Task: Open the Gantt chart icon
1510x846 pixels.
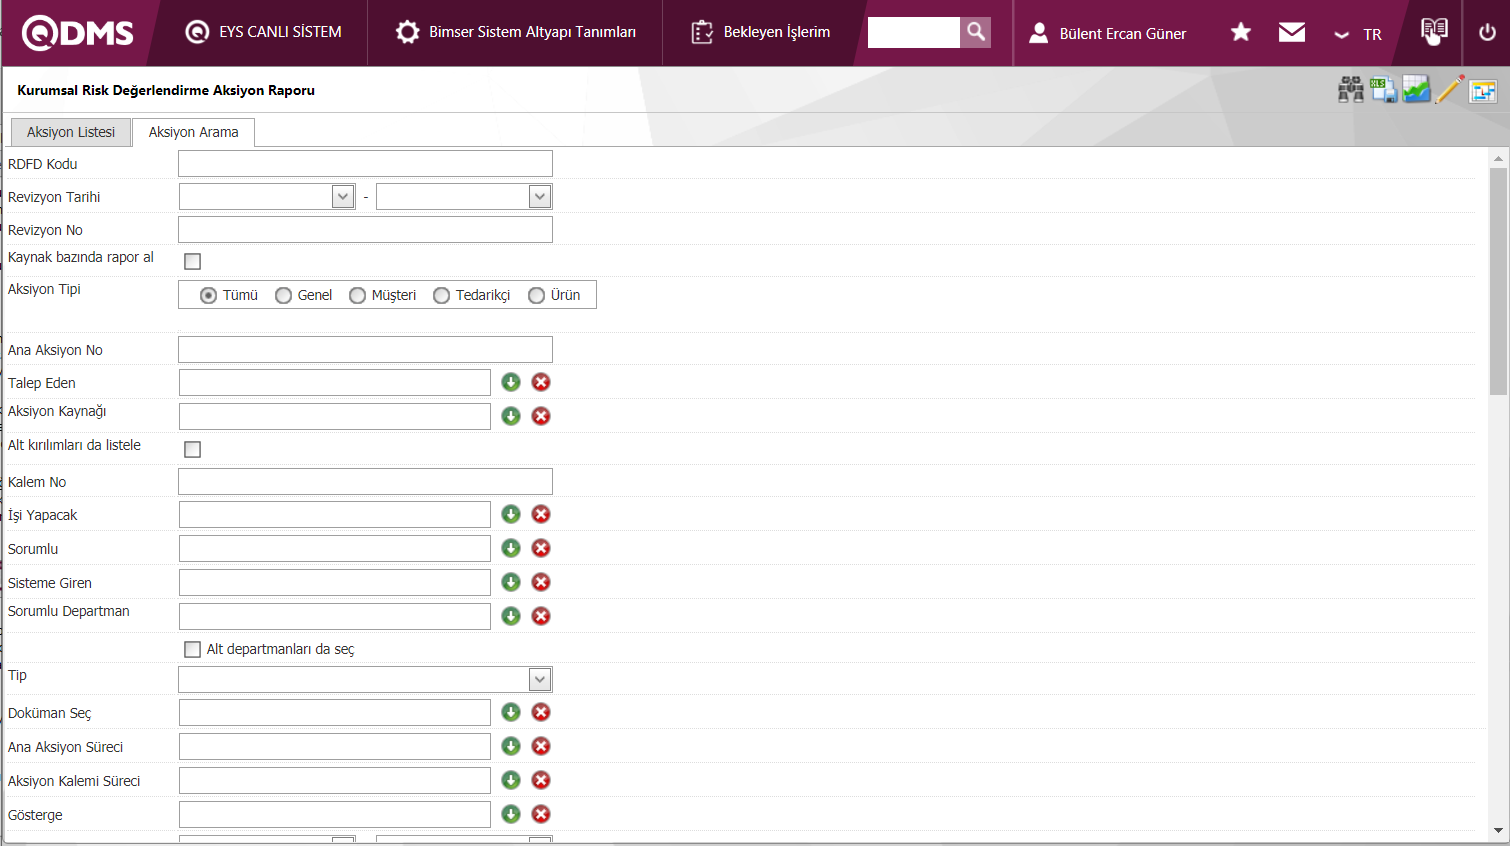Action: [1483, 91]
